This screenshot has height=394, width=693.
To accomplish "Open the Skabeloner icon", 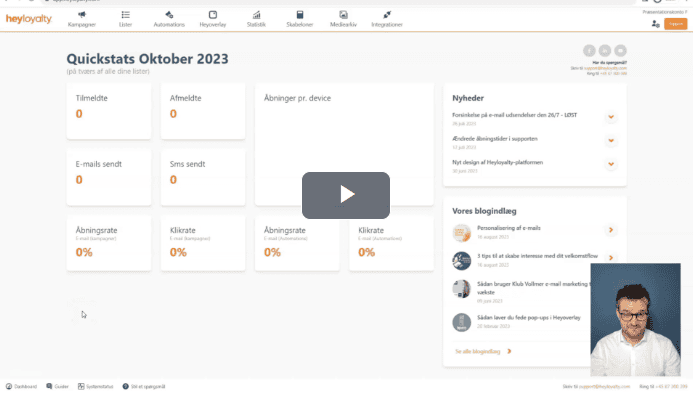I will pos(300,15).
